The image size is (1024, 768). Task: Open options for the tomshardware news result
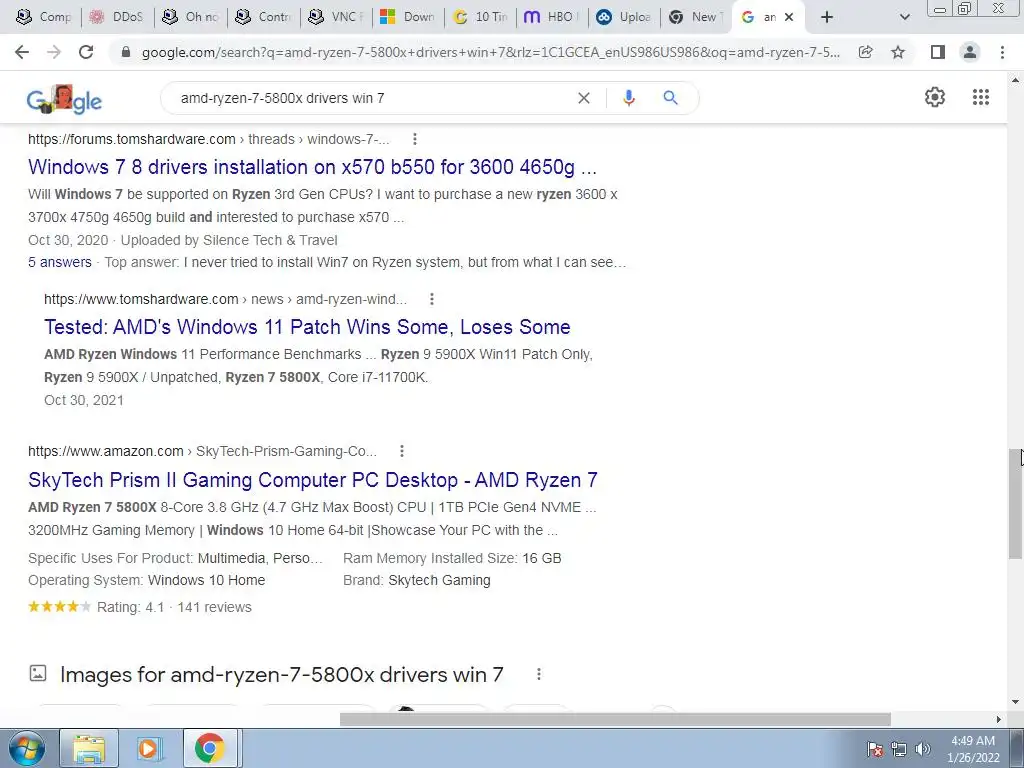coord(432,299)
